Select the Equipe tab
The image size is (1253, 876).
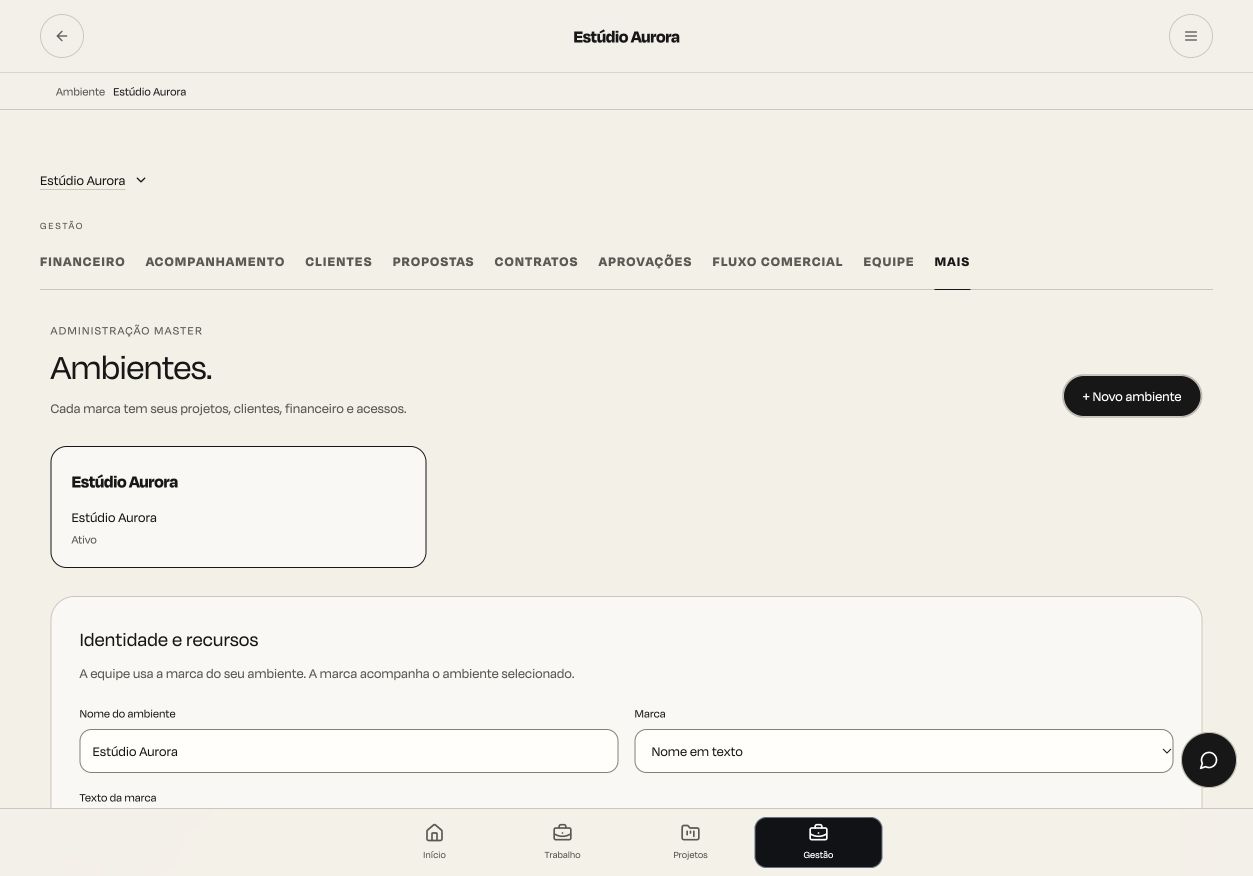point(888,262)
